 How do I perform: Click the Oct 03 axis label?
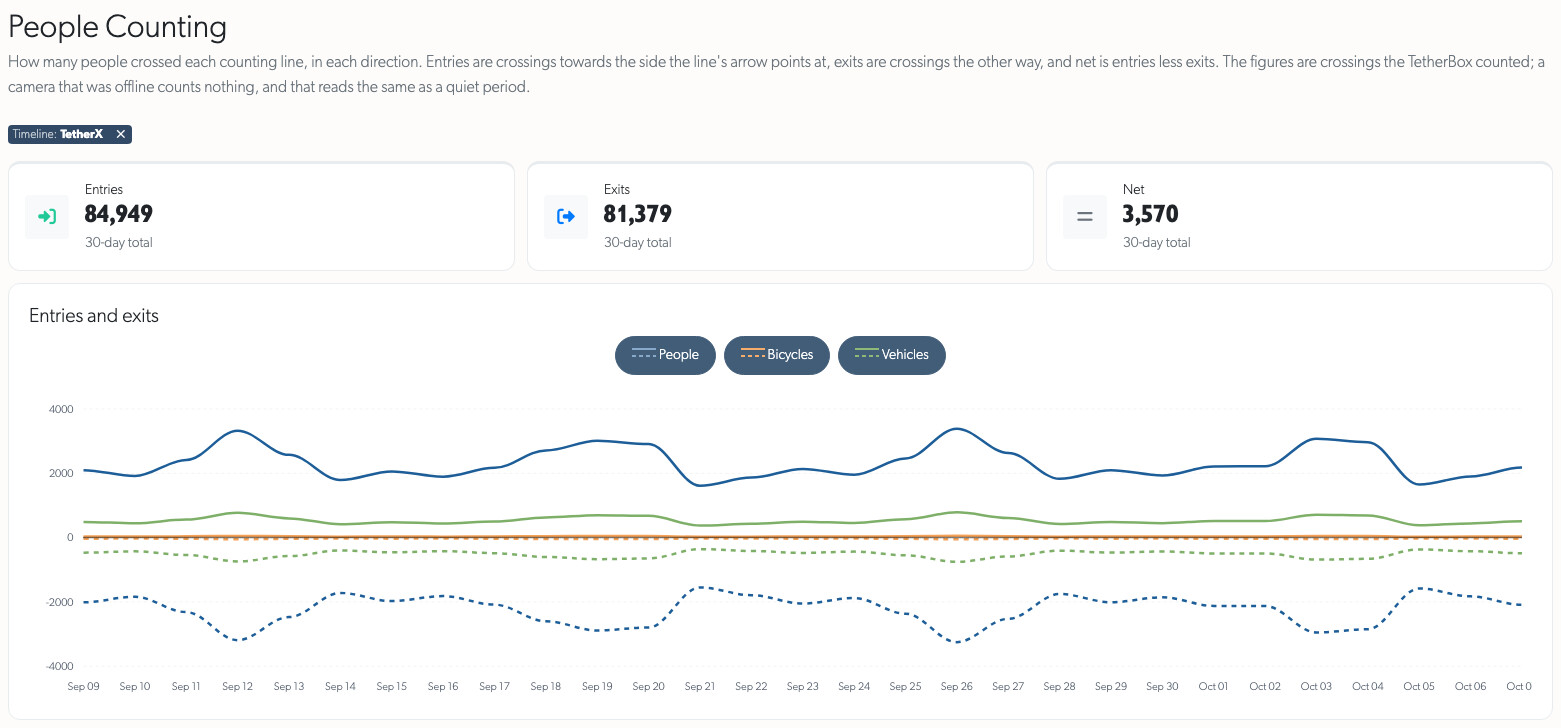point(1316,687)
